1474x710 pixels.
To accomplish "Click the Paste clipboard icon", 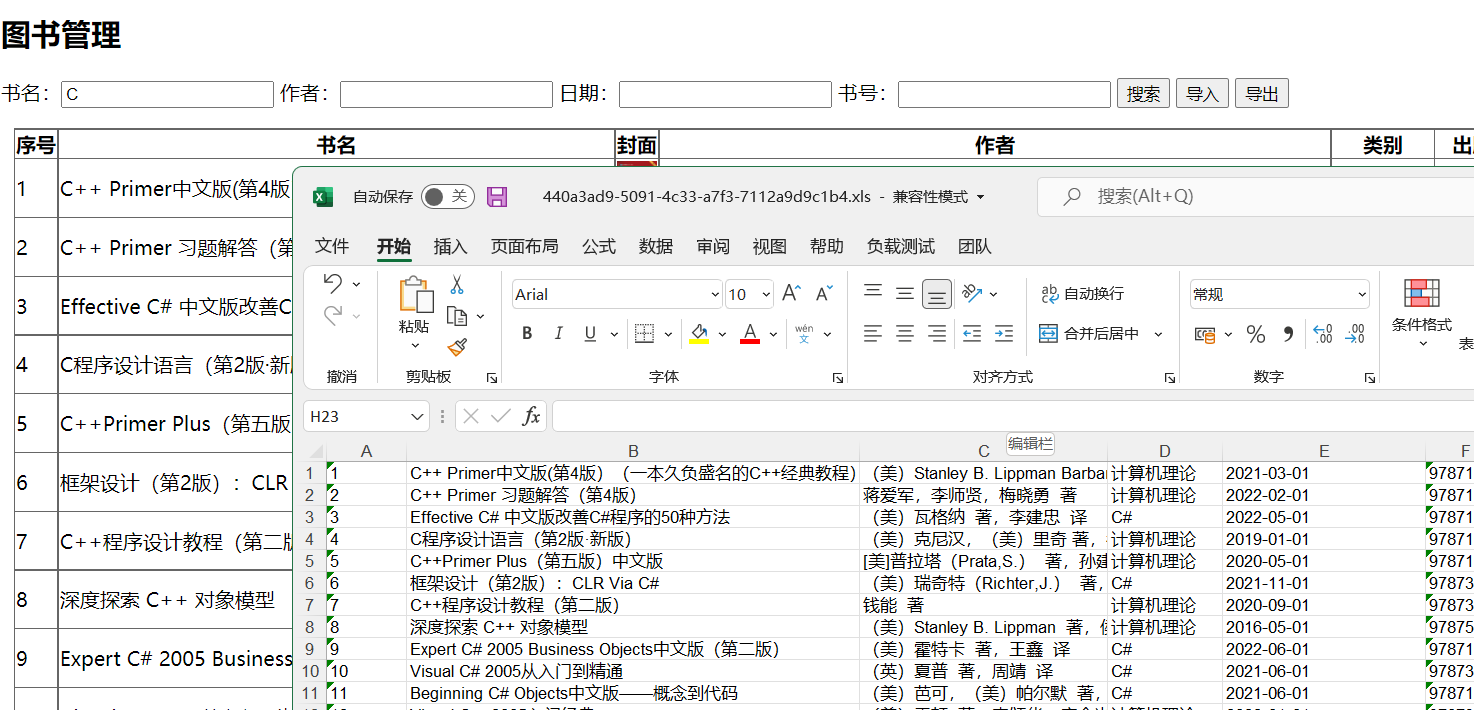I will click(x=415, y=295).
